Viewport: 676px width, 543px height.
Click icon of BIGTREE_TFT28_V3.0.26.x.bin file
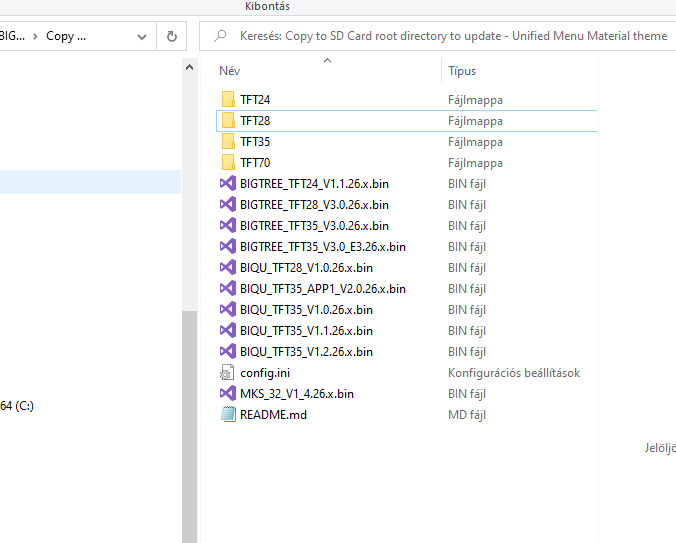[x=228, y=205]
